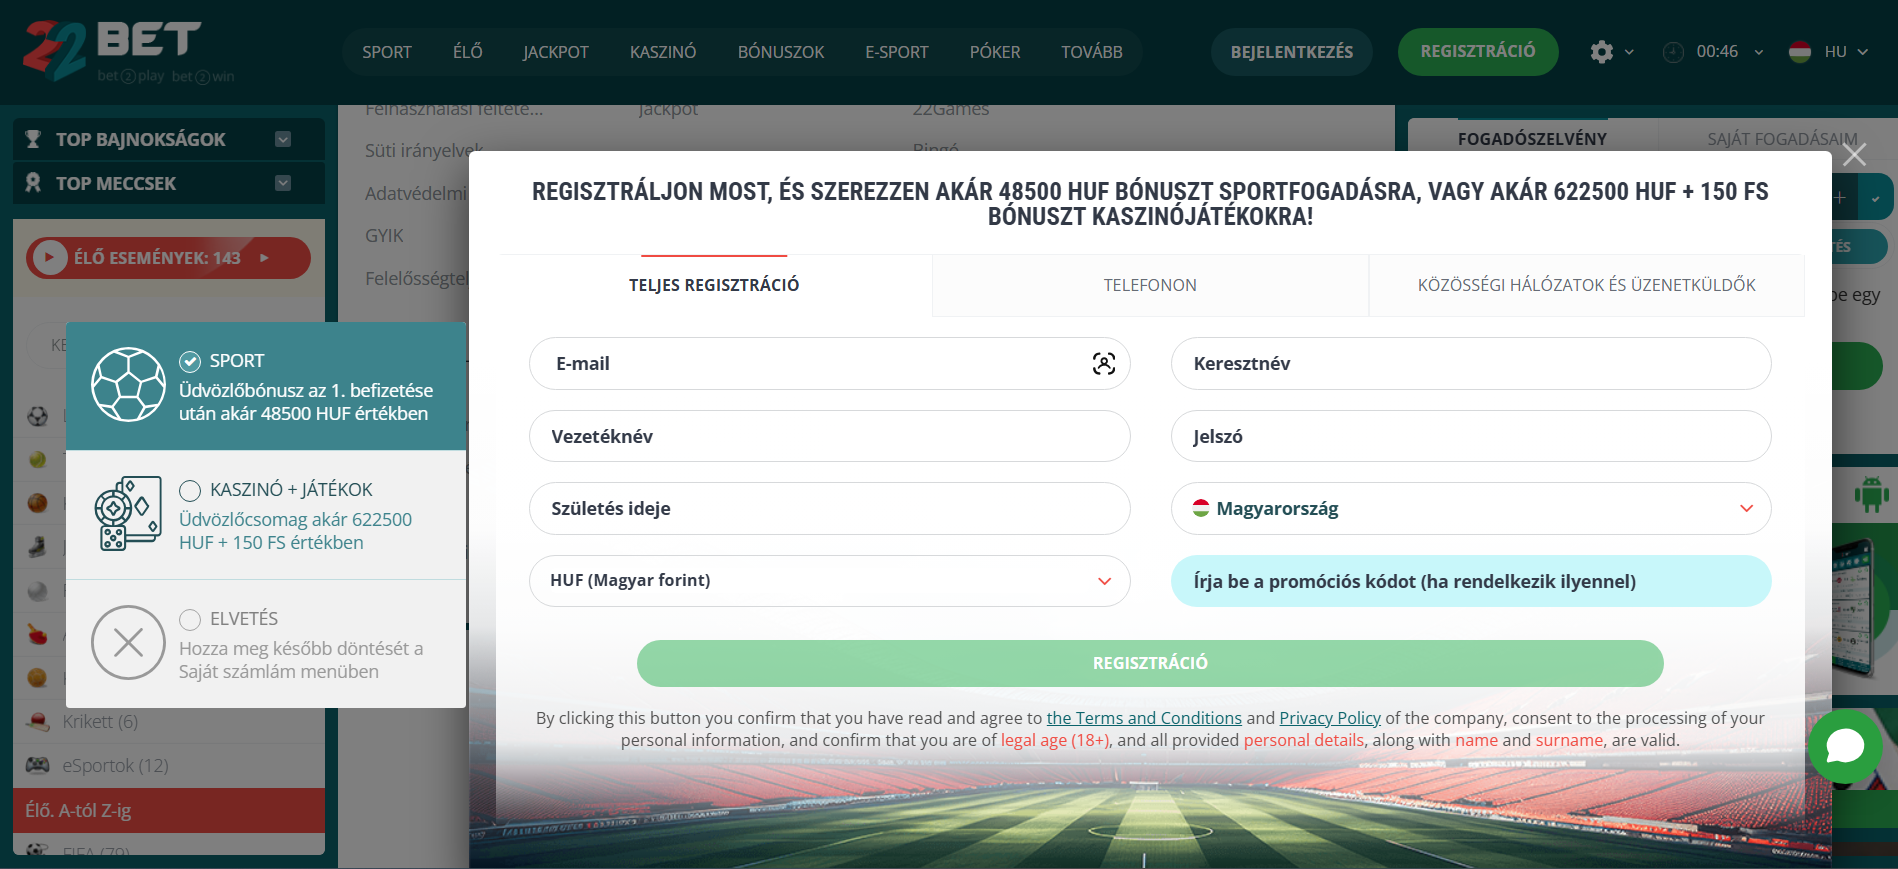This screenshot has height=869, width=1898.
Task: Select the SPORT bonus radio option
Action: pyautogui.click(x=190, y=361)
